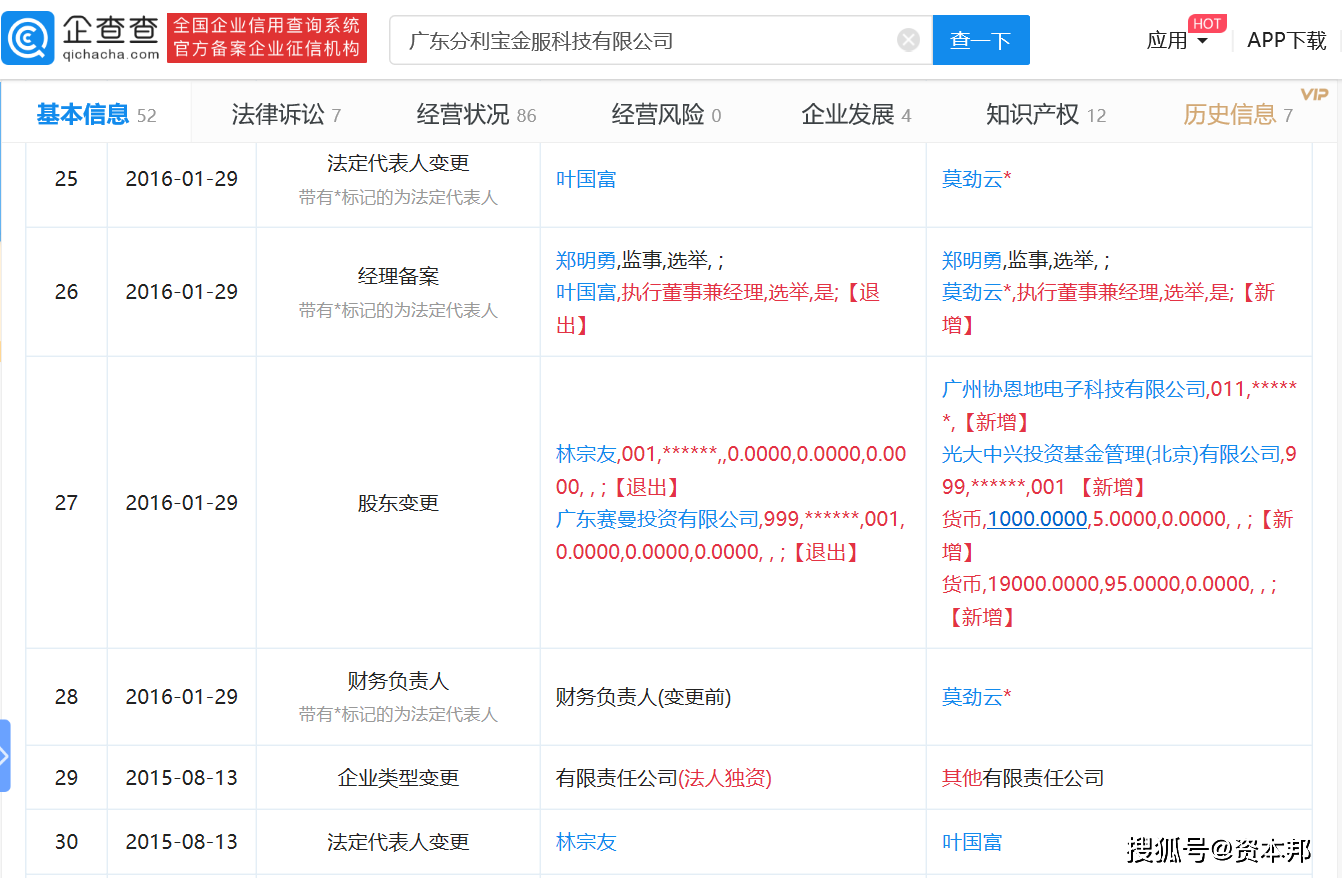Open the APP下载 link

coord(1287,40)
